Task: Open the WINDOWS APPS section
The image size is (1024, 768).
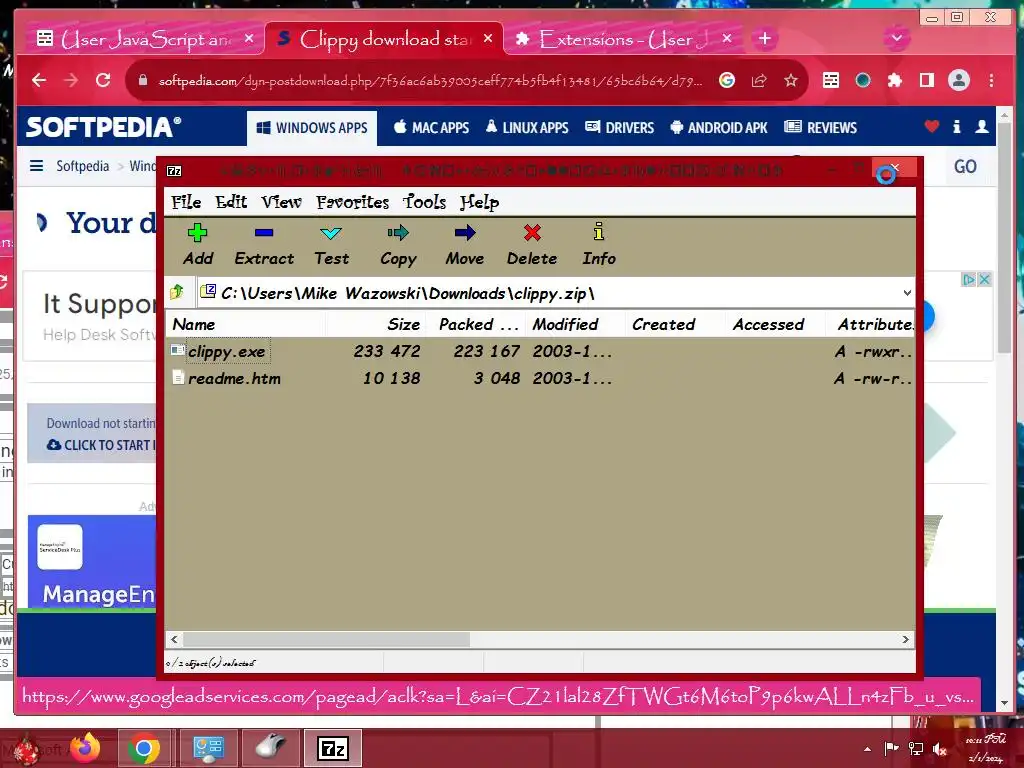Action: (x=312, y=128)
